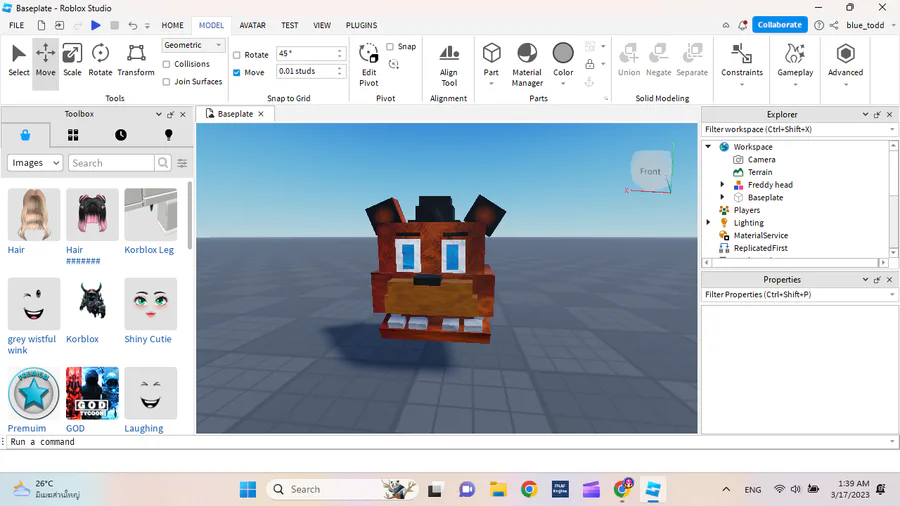Switch to the VIEW ribbon tab
The width and height of the screenshot is (900, 506).
(x=322, y=25)
